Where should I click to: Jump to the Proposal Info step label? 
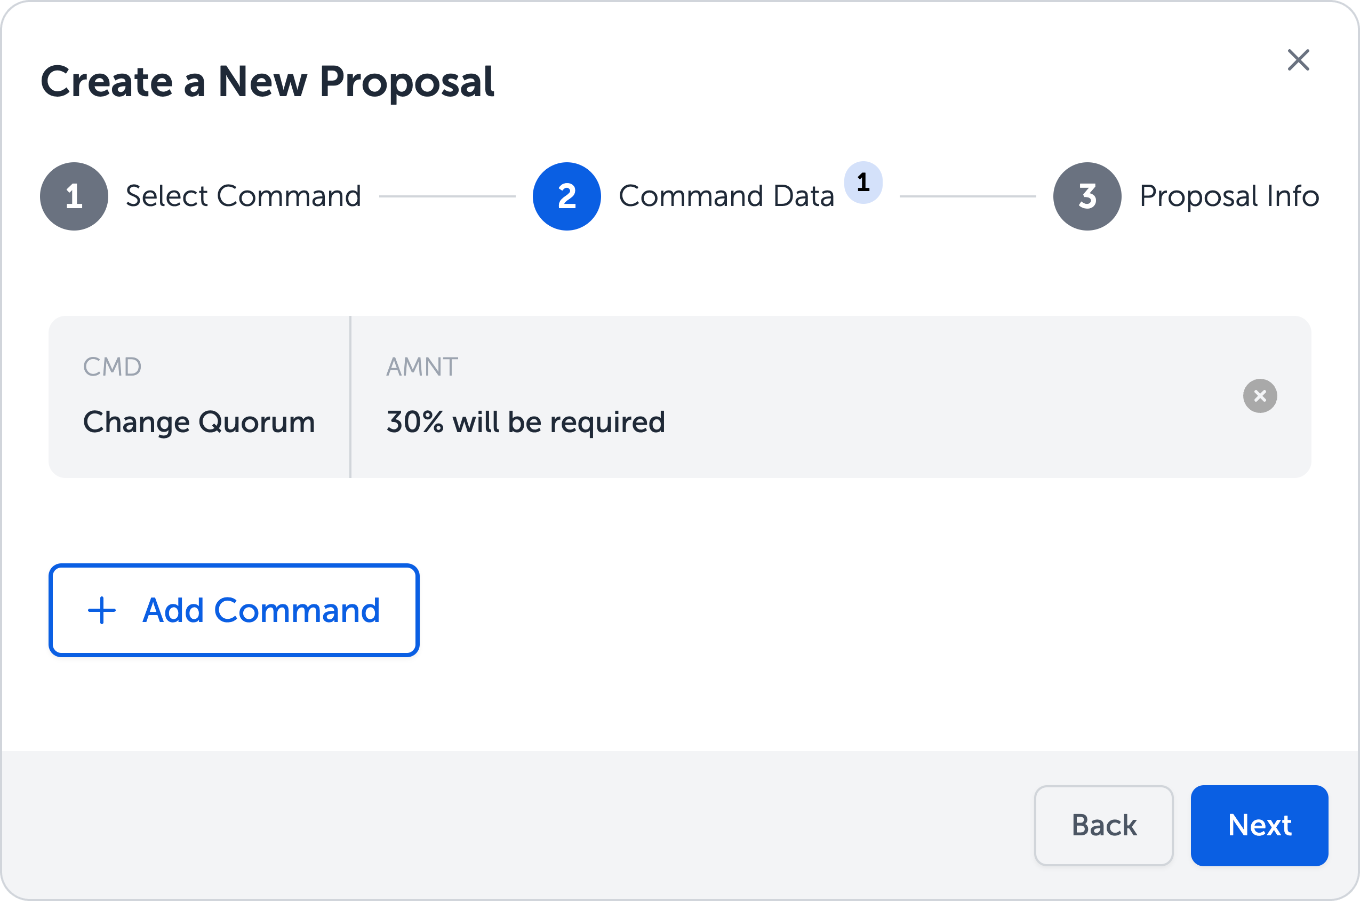click(x=1229, y=196)
